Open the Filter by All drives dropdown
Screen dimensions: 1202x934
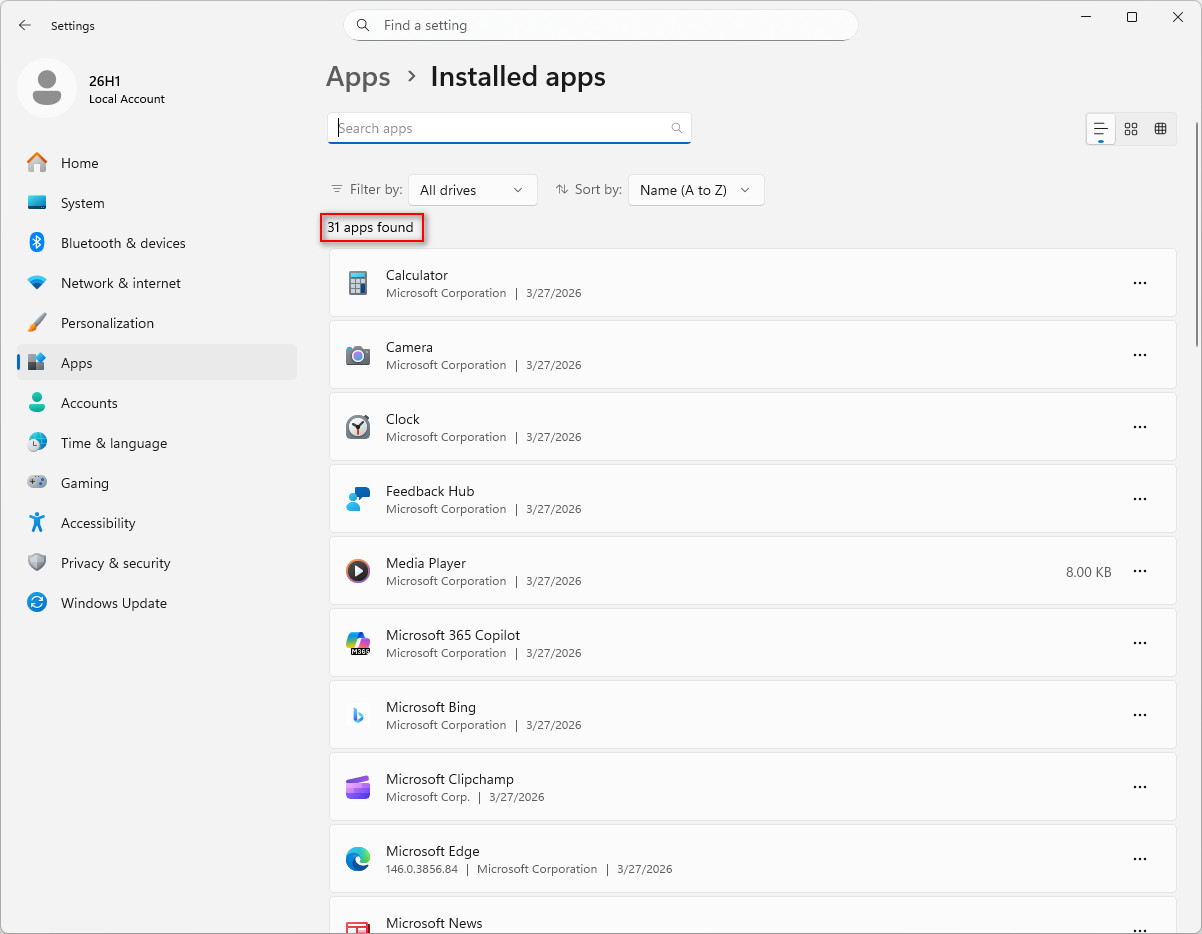point(472,190)
